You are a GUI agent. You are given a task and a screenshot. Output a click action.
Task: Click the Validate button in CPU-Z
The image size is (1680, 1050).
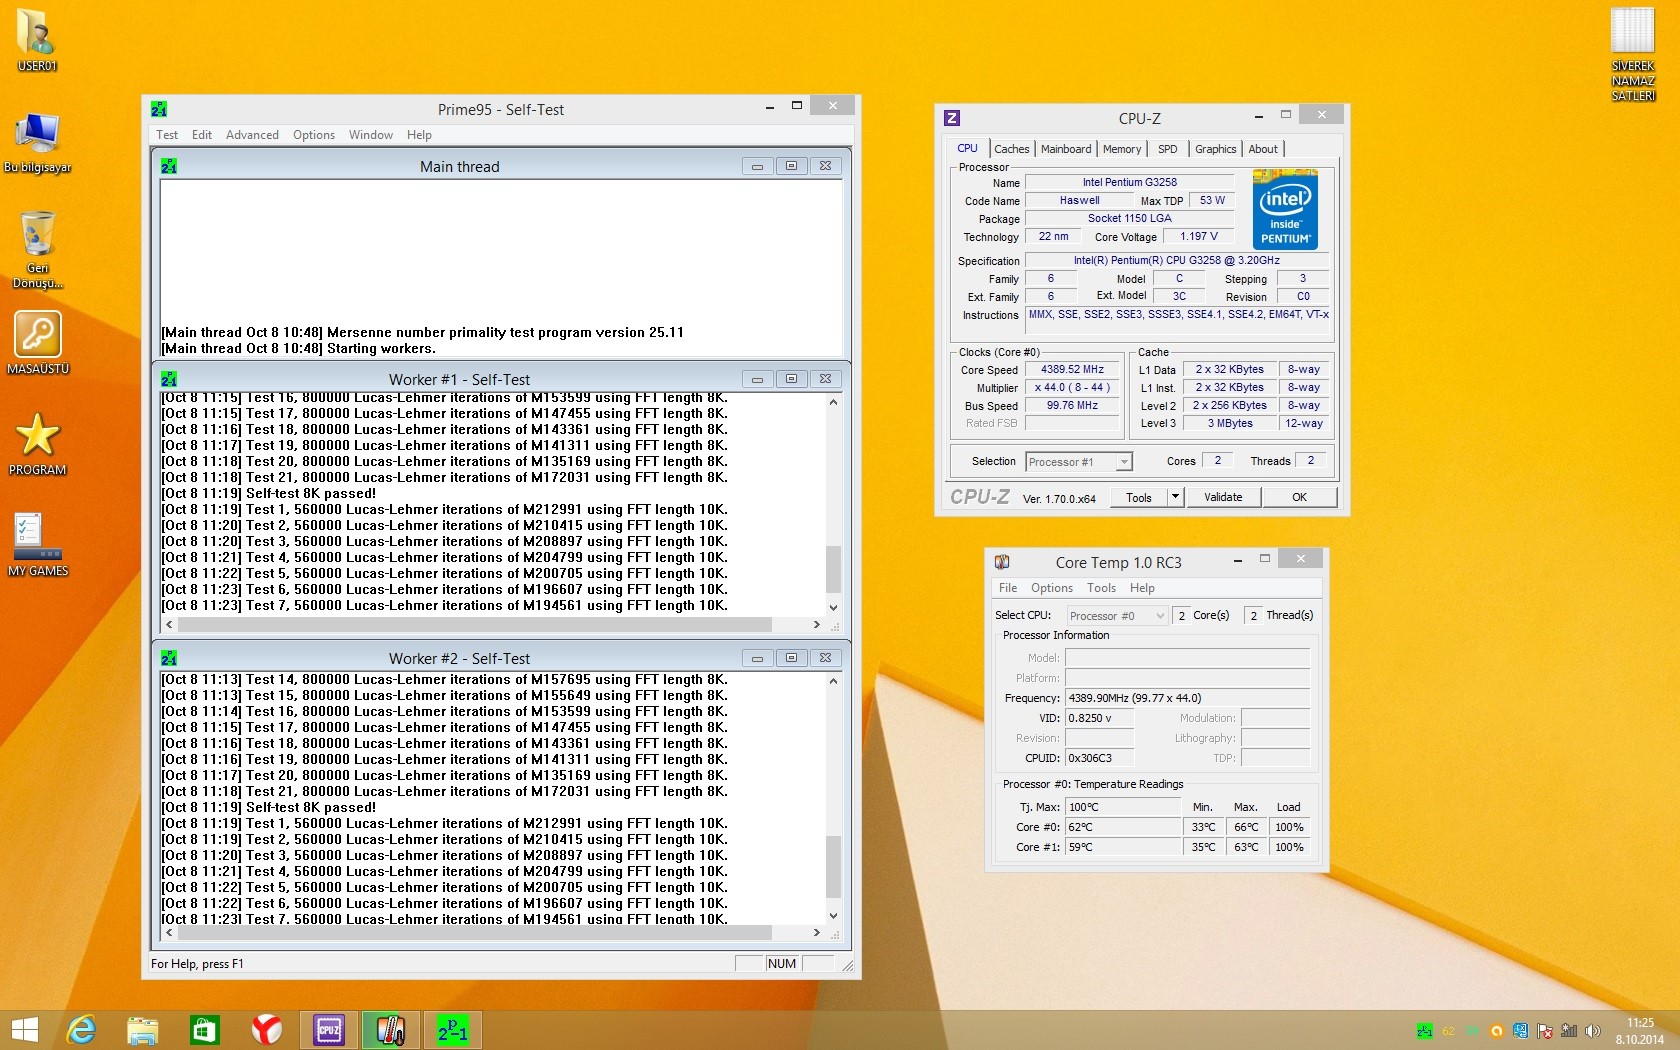point(1223,497)
